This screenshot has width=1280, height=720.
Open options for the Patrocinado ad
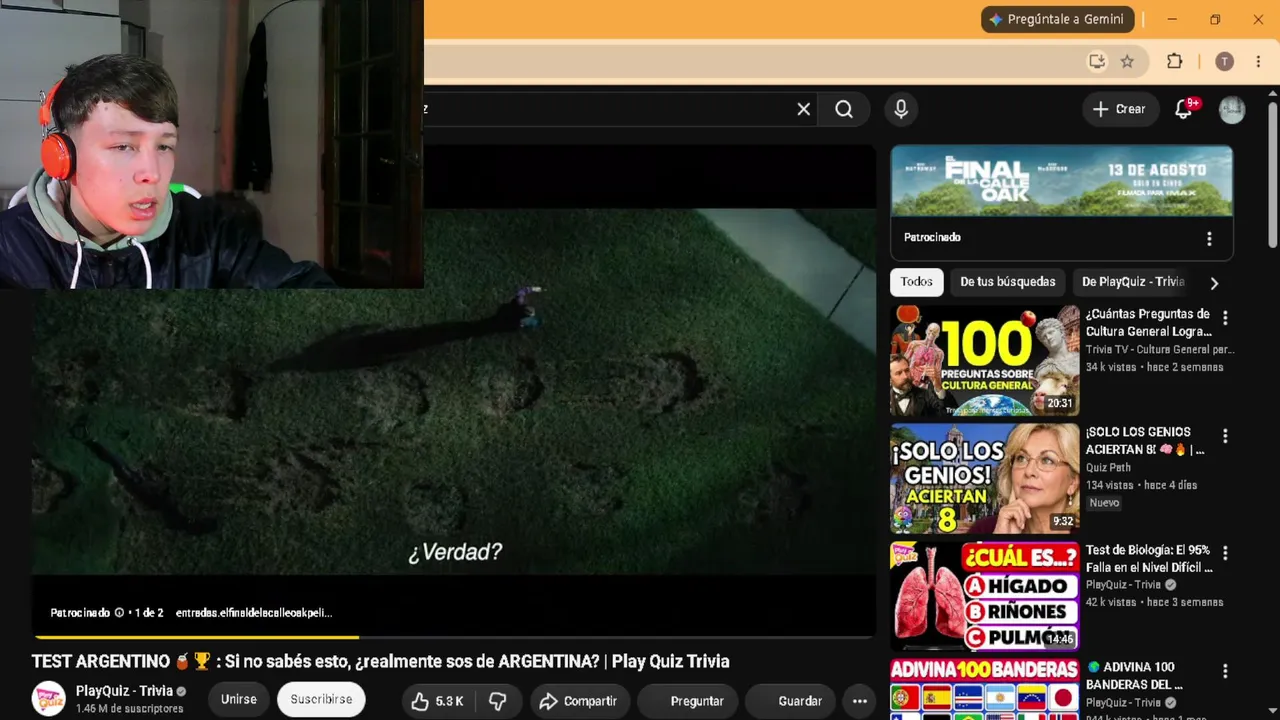click(1209, 238)
